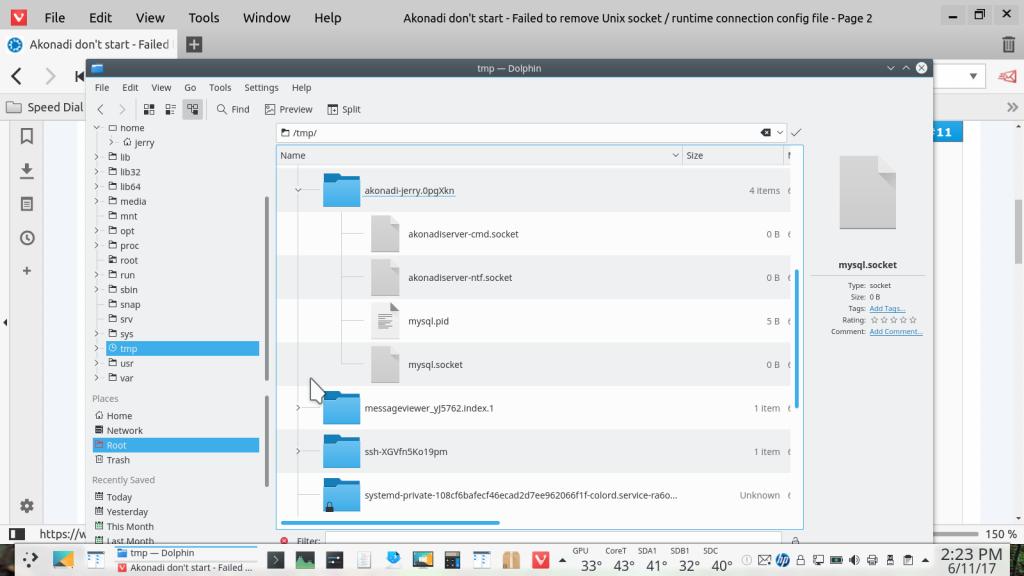Image resolution: width=1024 pixels, height=576 pixels.
Task: Open the Go menu in Dolphin
Action: pyautogui.click(x=190, y=88)
